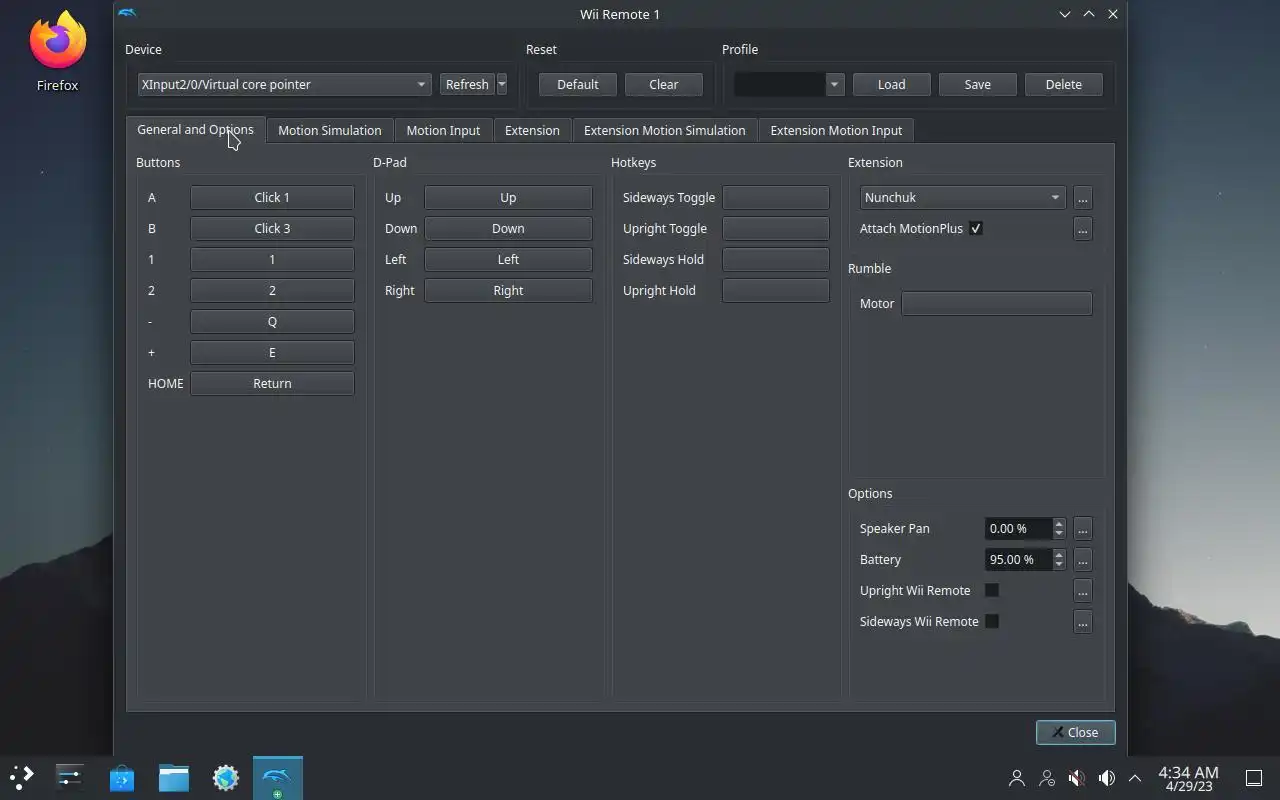Open the volume tray icon
This screenshot has height=800, width=1280.
1106,778
